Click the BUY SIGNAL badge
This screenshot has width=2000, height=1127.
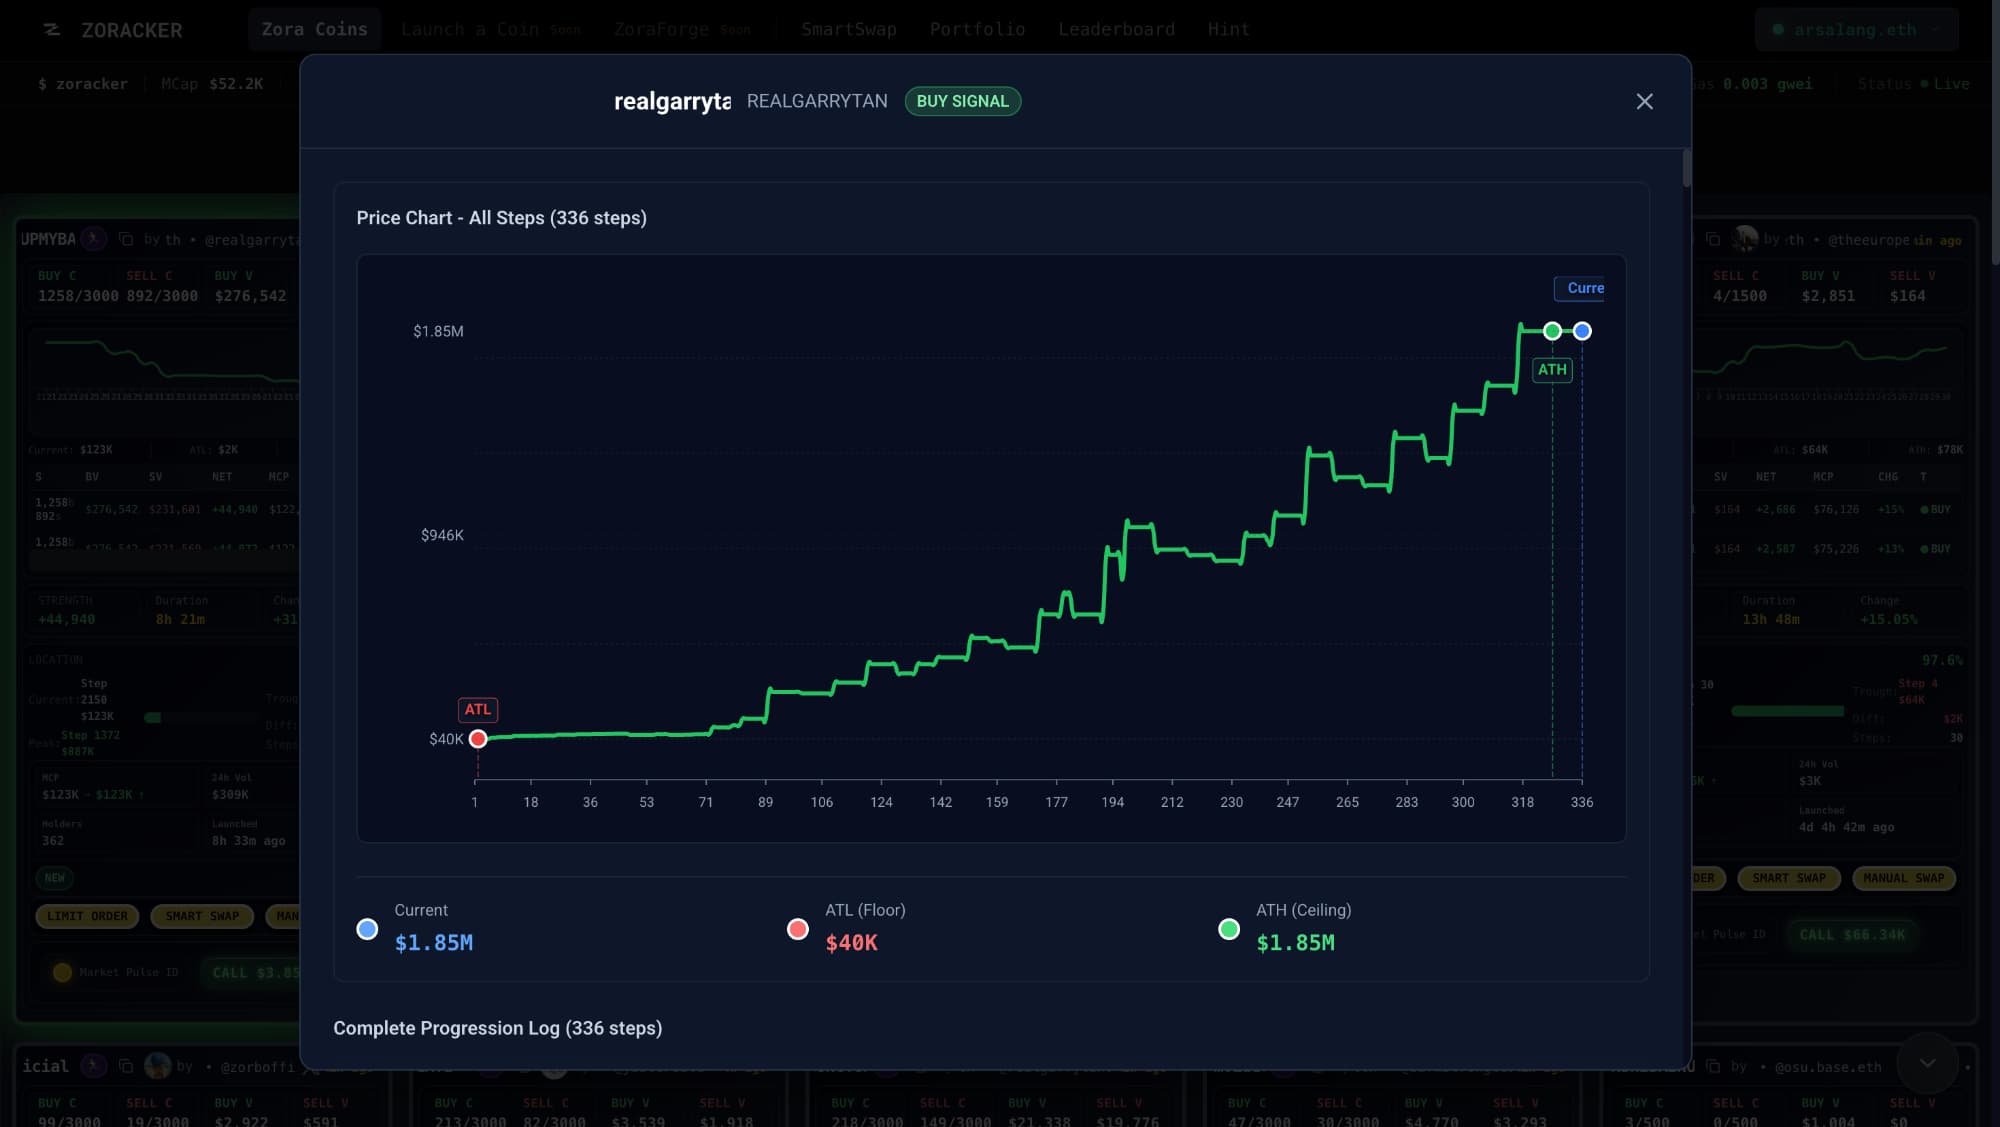[962, 101]
